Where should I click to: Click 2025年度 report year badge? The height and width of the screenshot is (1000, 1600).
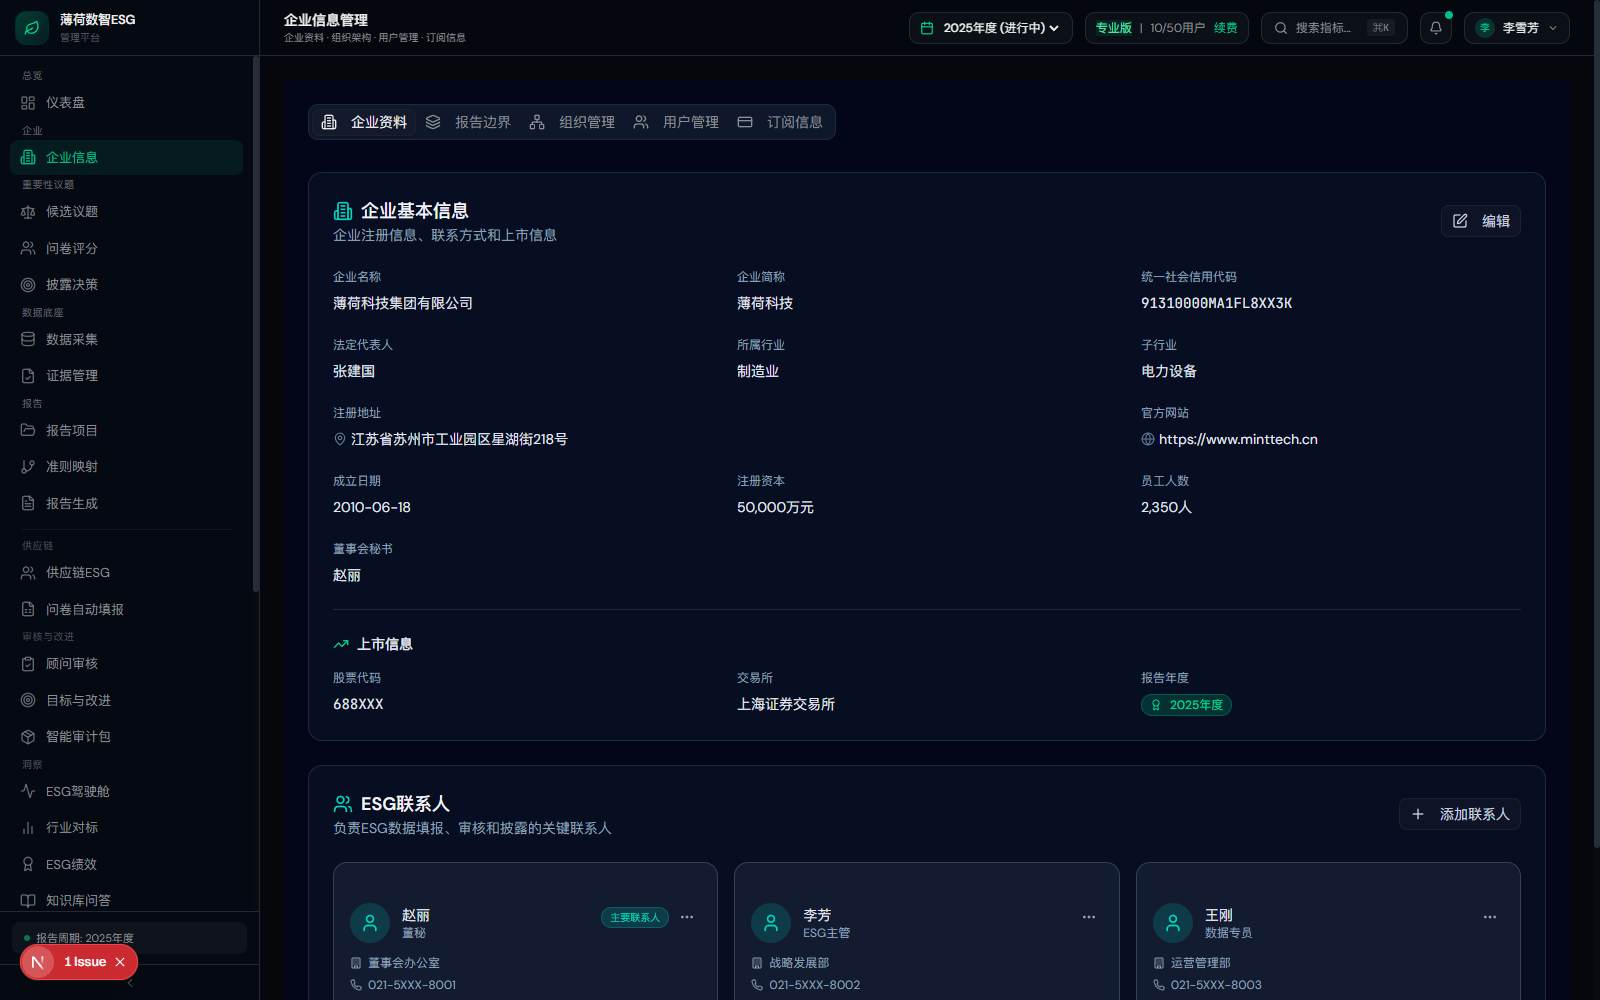point(1186,705)
